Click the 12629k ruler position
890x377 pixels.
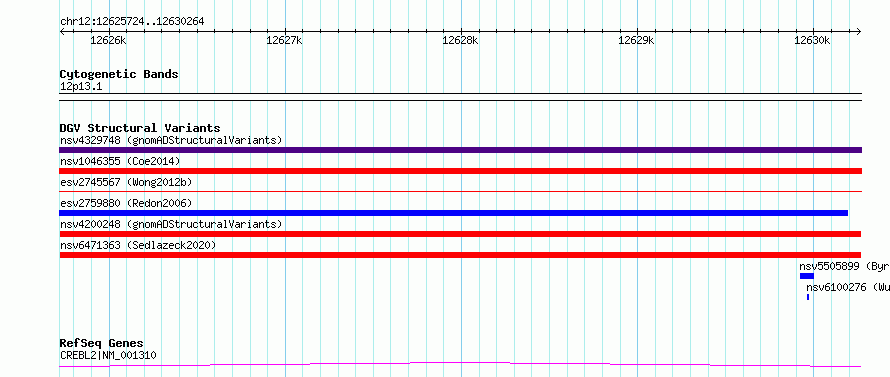(x=636, y=40)
